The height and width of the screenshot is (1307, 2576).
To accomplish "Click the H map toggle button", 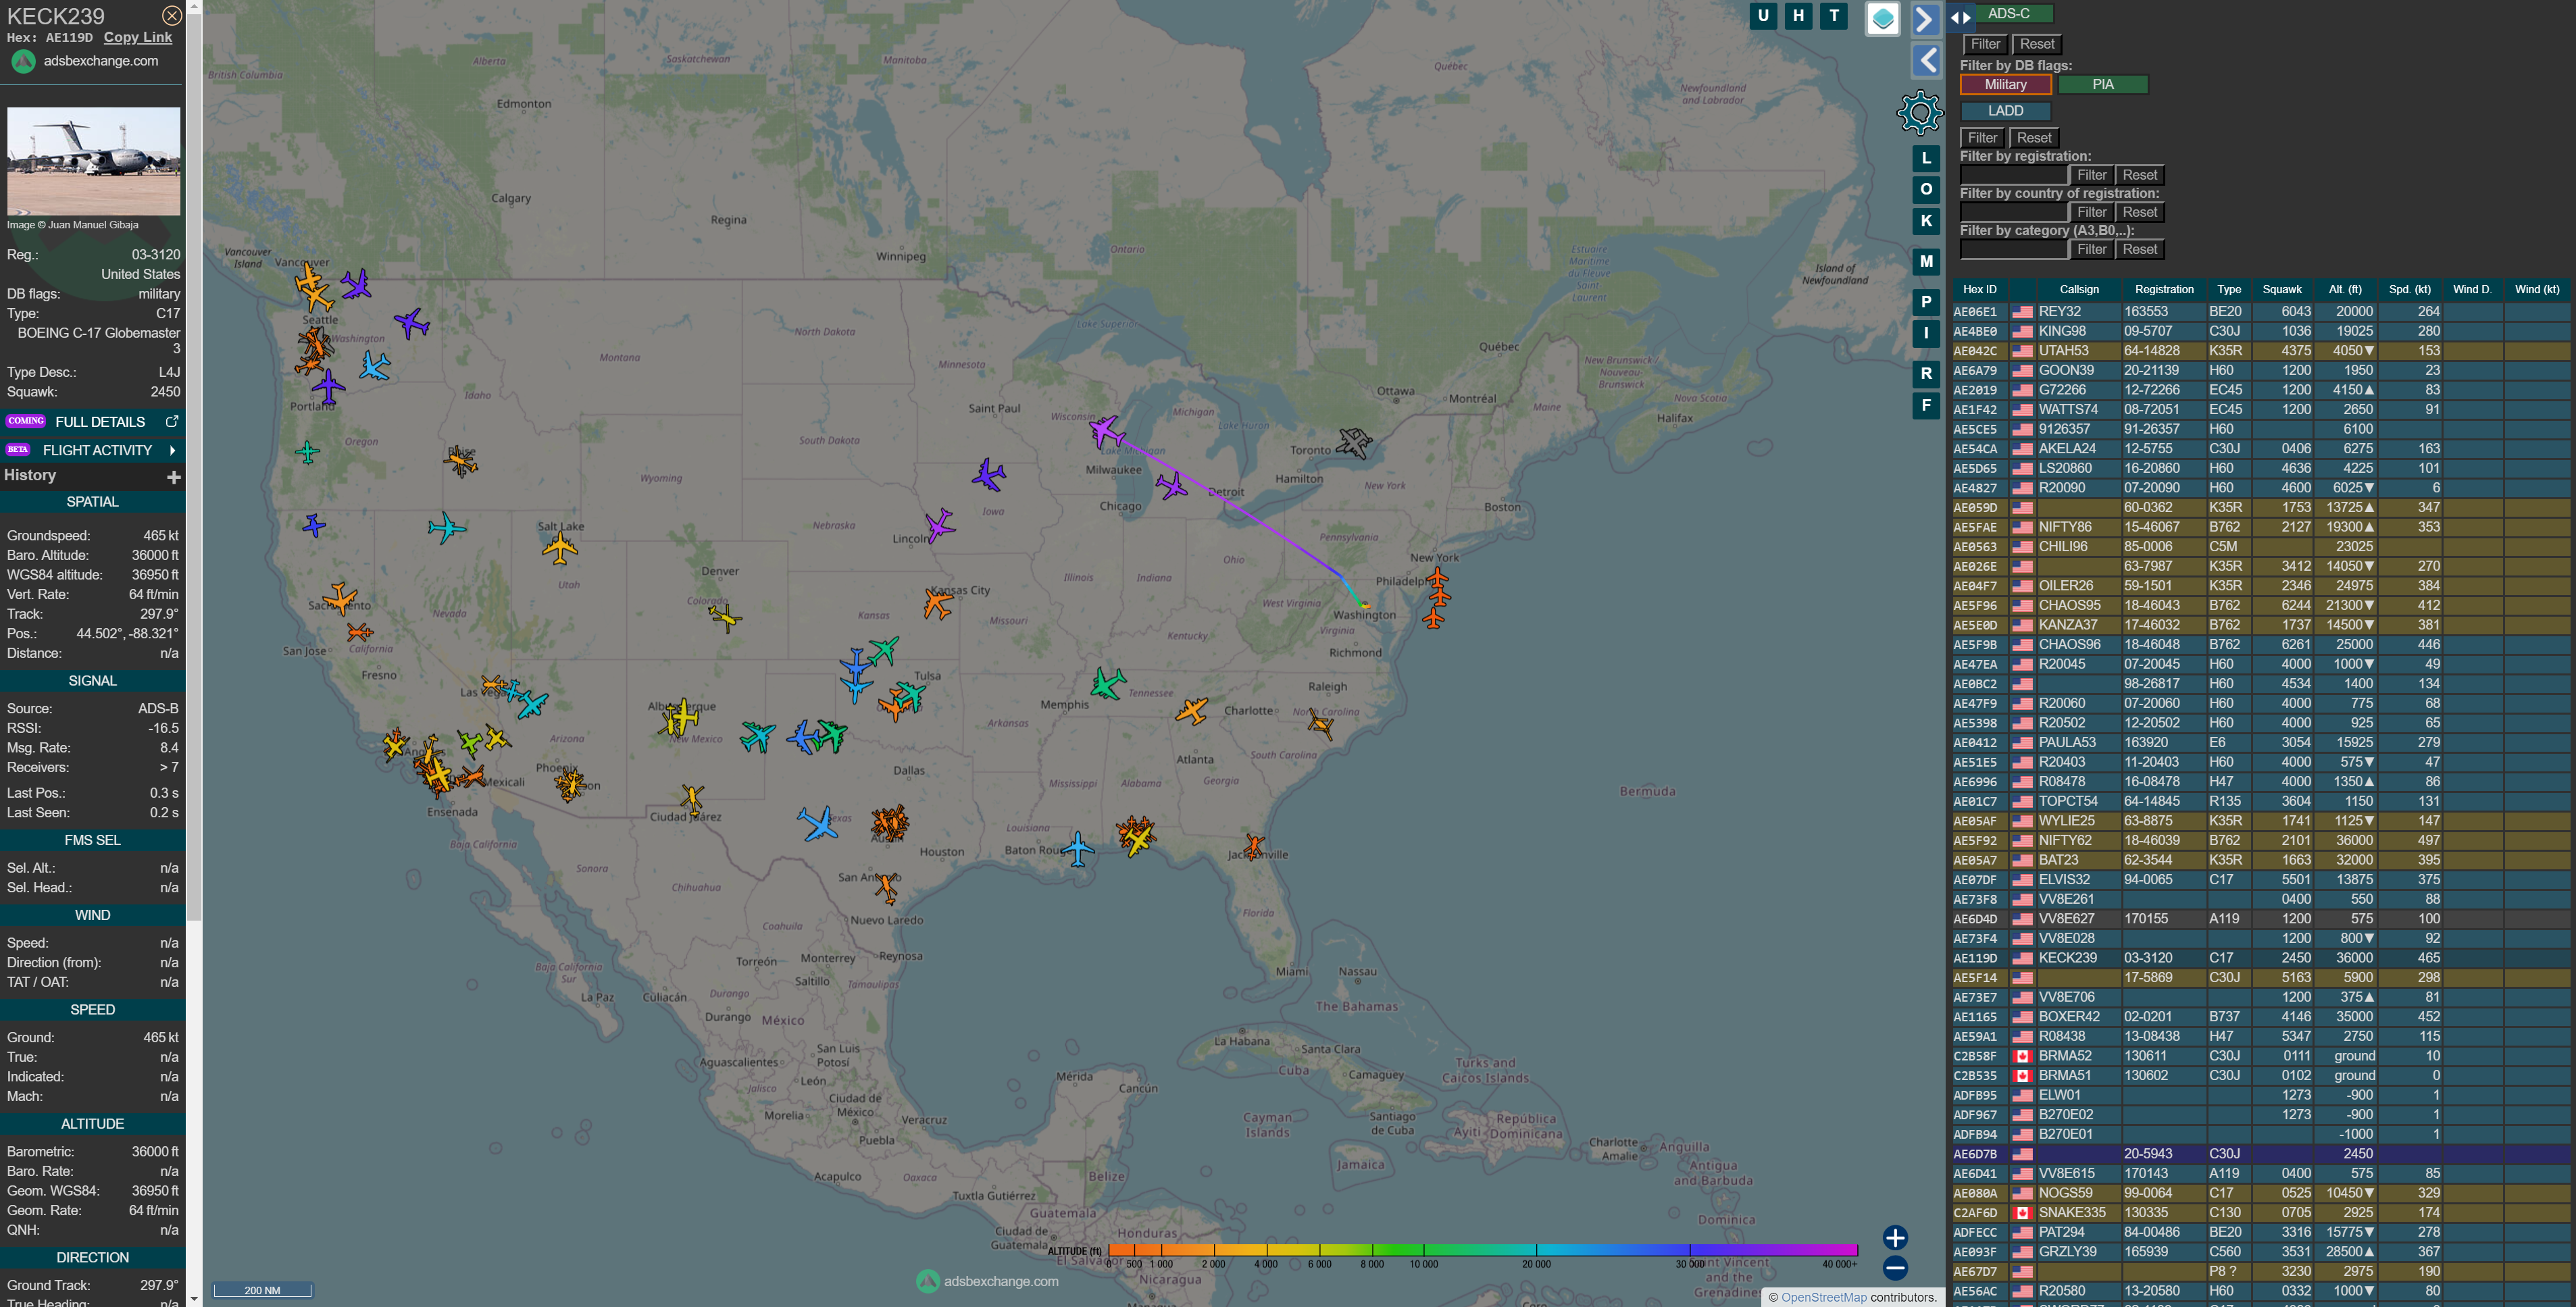I will 1798,15.
